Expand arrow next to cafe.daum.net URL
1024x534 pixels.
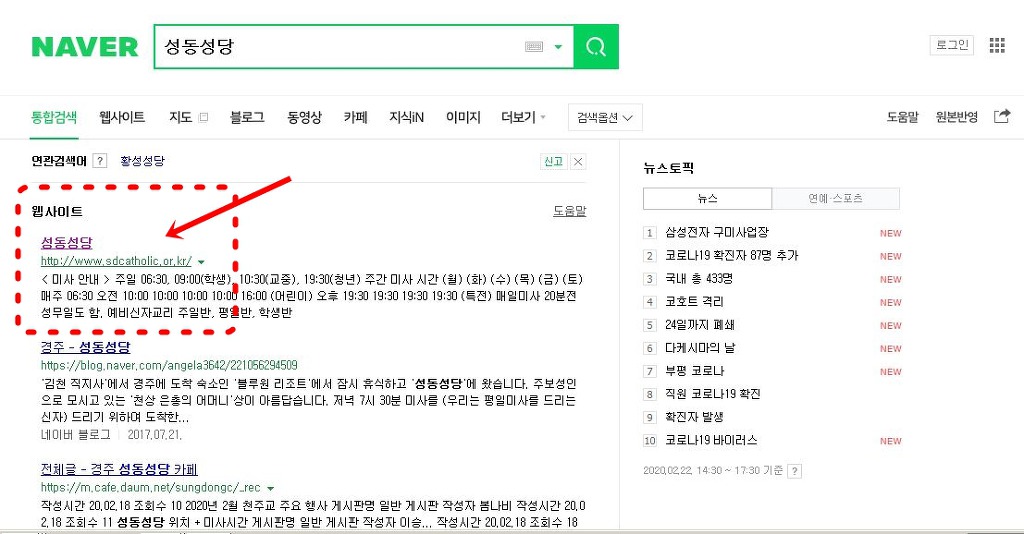click(270, 488)
